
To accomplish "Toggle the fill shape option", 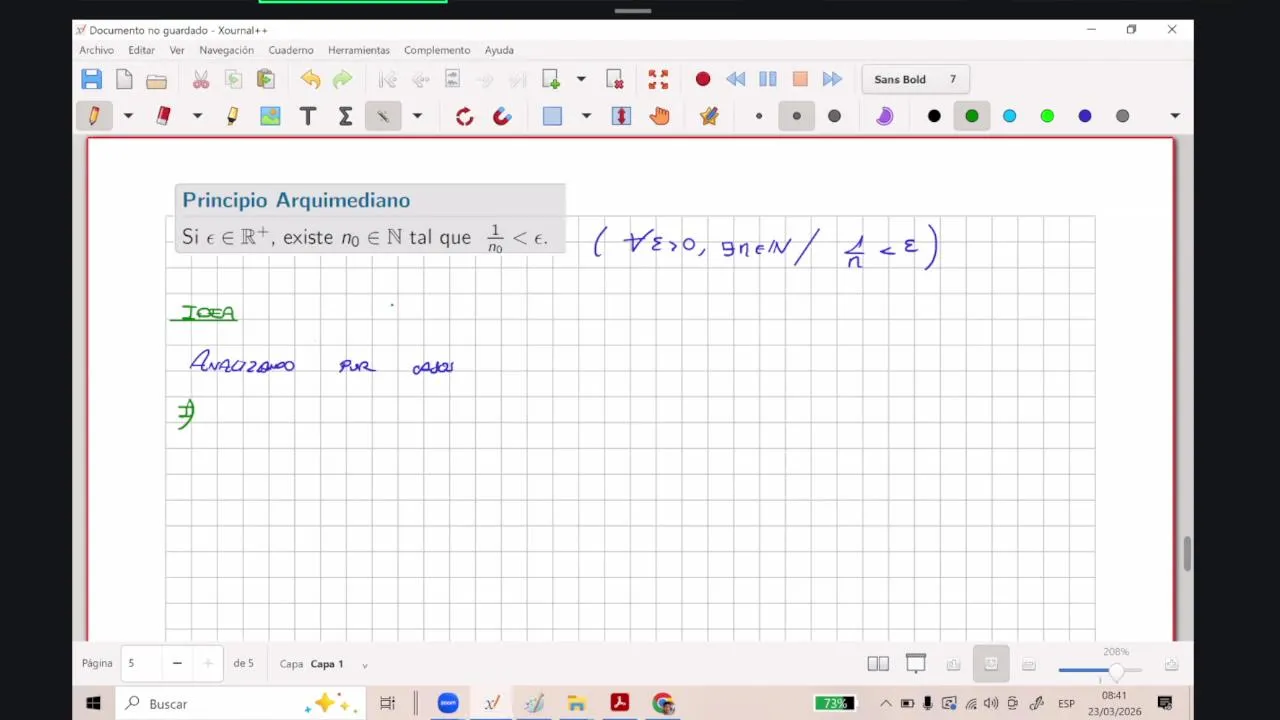I will (x=884, y=116).
